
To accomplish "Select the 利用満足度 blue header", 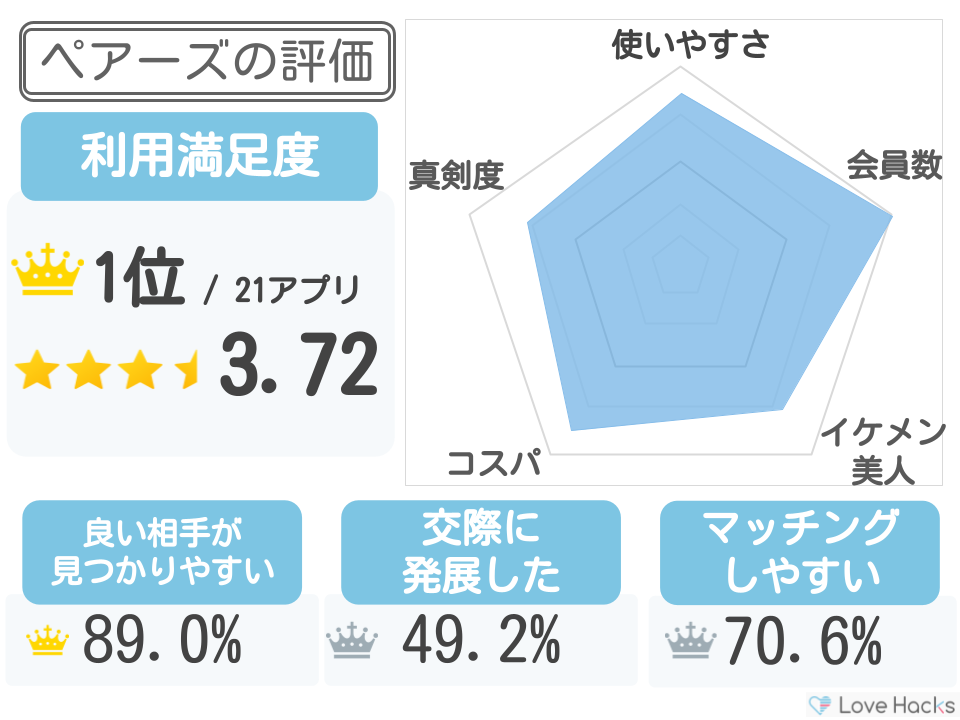I will coord(199,156).
